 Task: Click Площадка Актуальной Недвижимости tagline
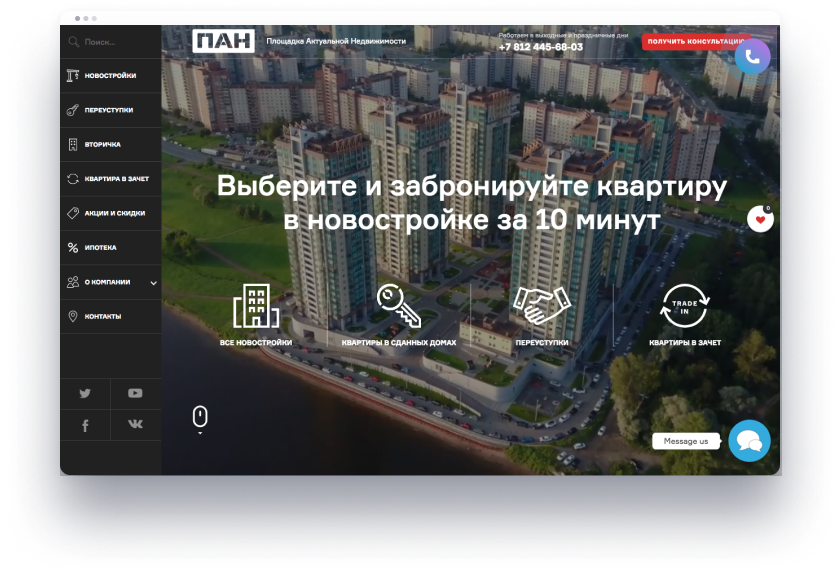[x=336, y=41]
